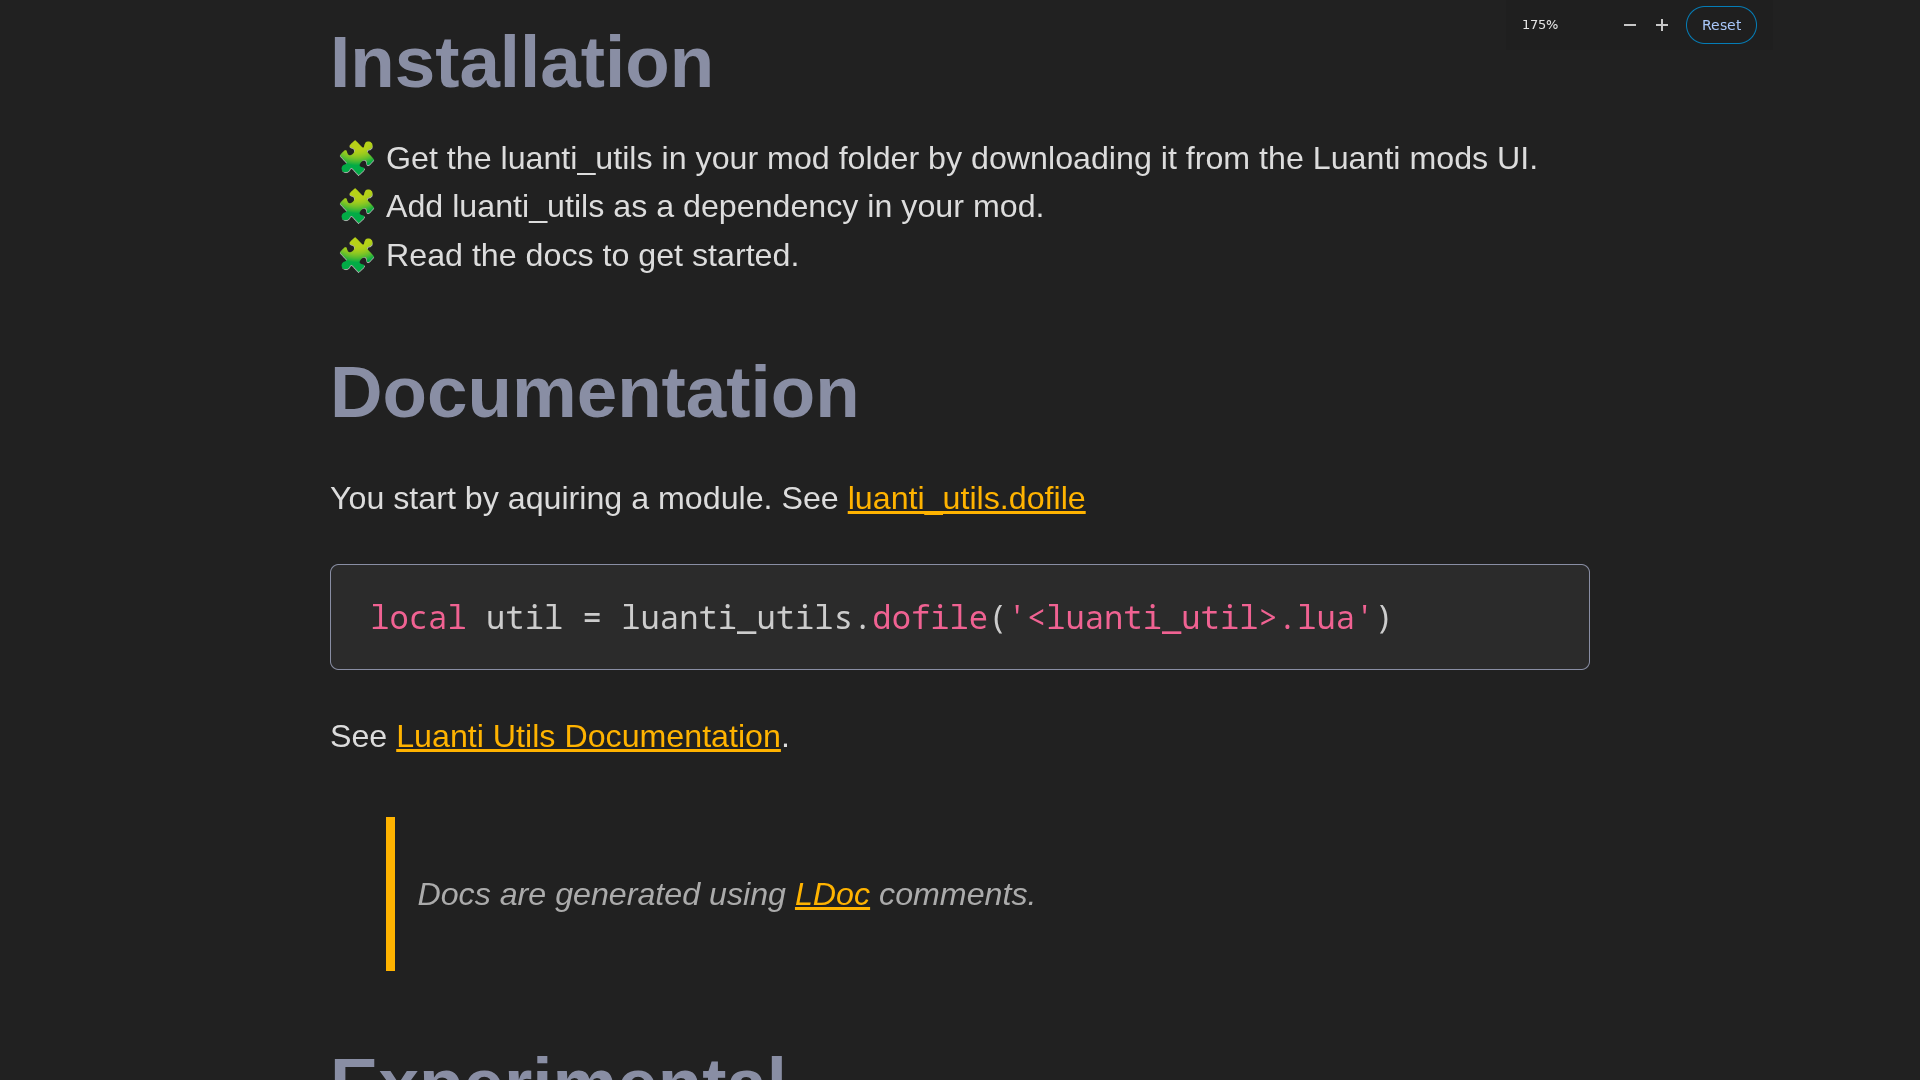Viewport: 1920px width, 1080px height.
Task: Select the Documentation heading
Action: click(594, 392)
